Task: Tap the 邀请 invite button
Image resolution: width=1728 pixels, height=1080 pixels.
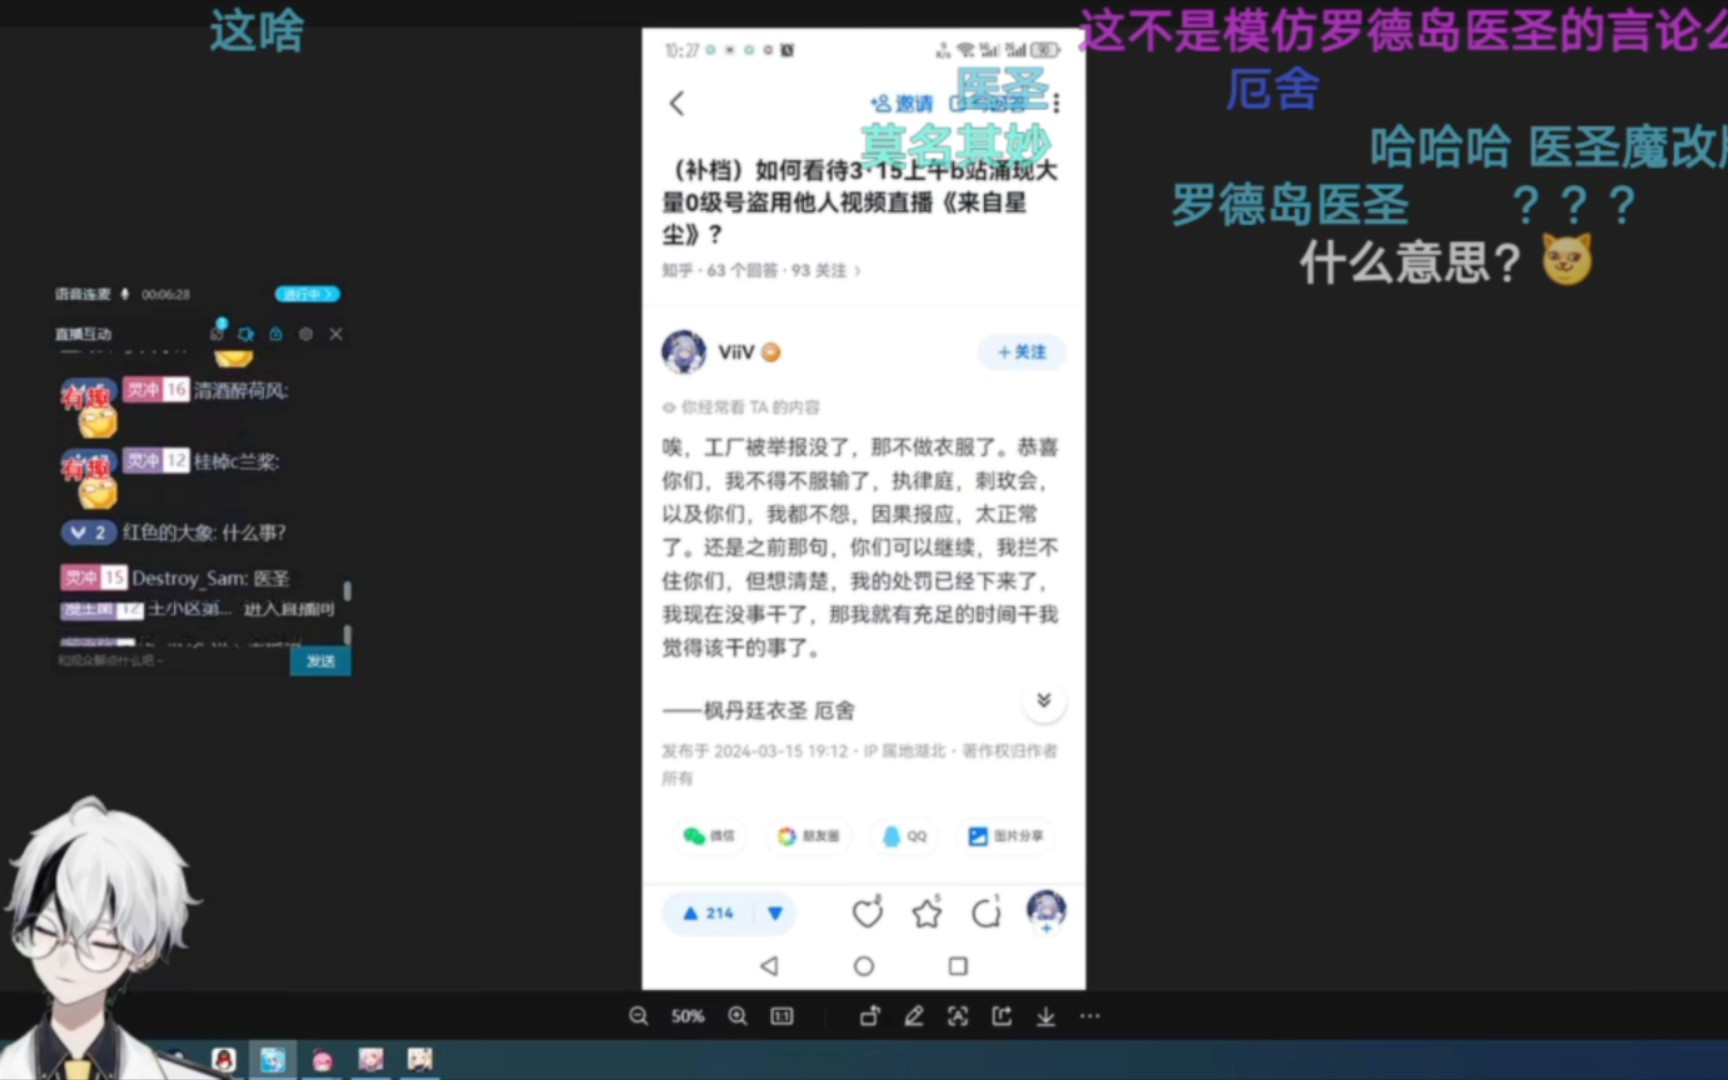Action: pyautogui.click(x=902, y=103)
